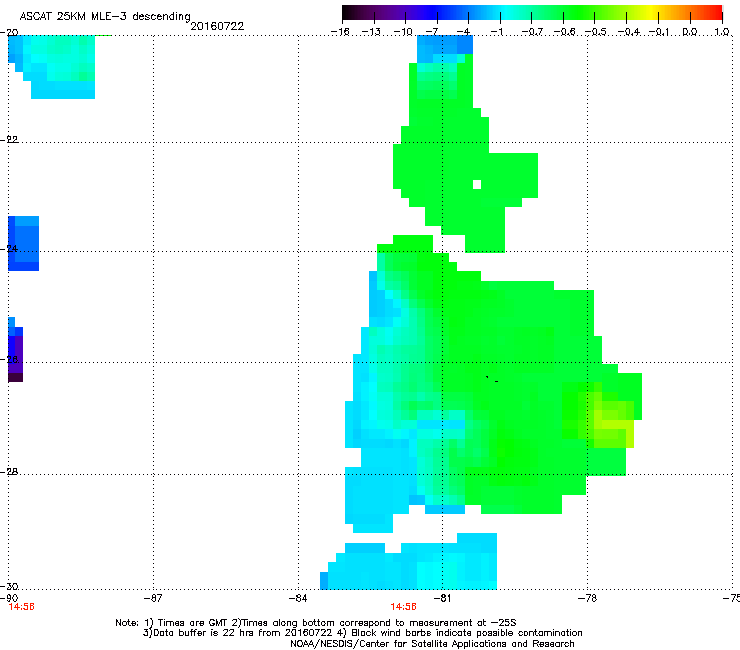Click the '-81' longitude axis label
The width and height of the screenshot is (740, 650).
pyautogui.click(x=442, y=598)
